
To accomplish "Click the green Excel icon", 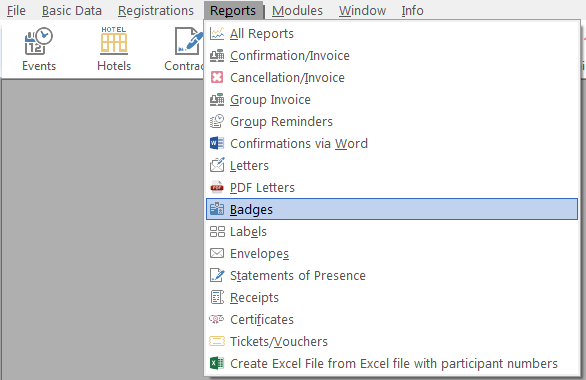I will pyautogui.click(x=217, y=363).
